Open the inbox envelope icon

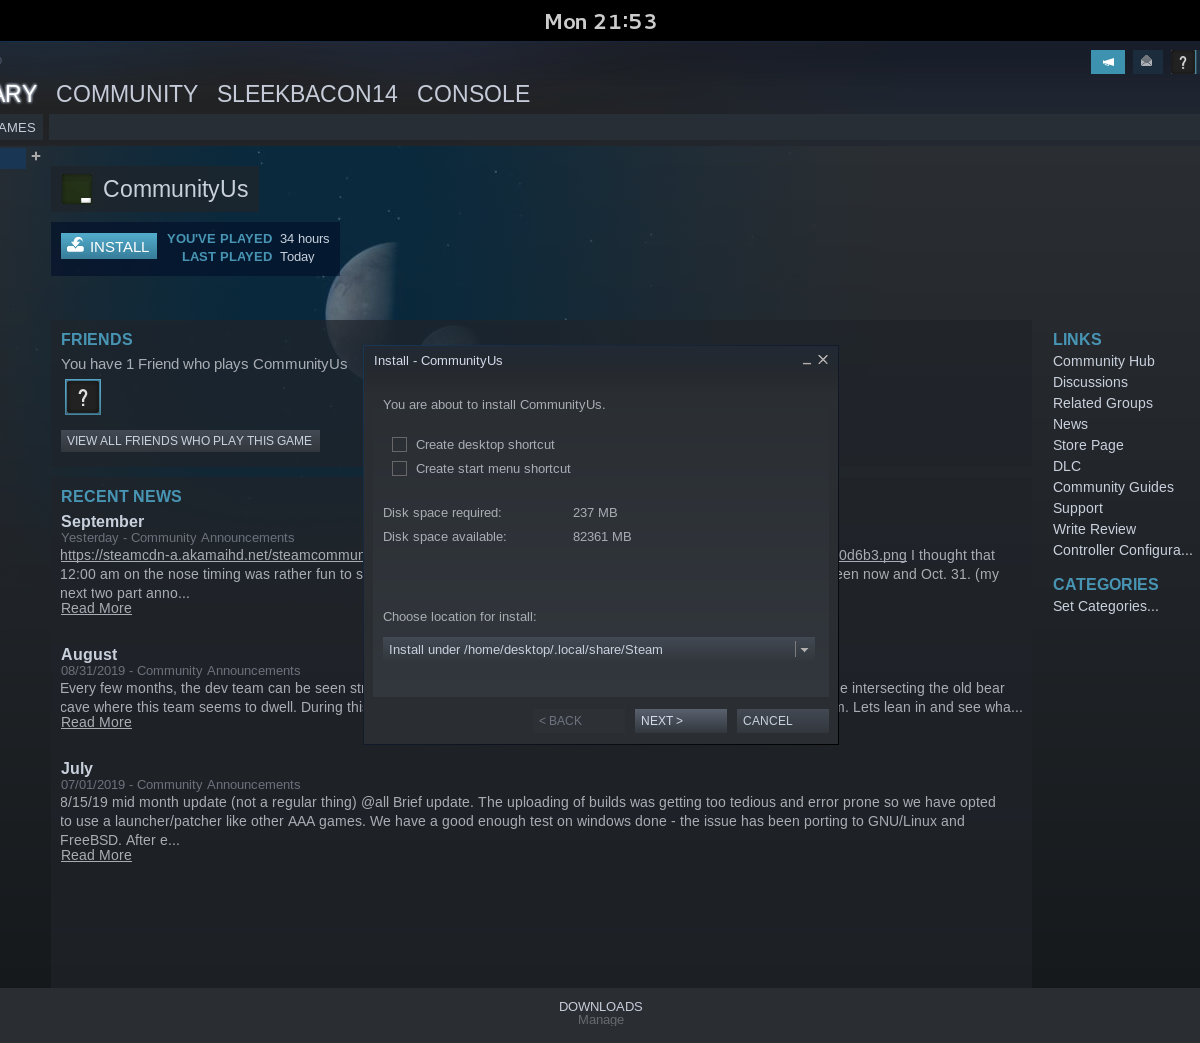[1147, 62]
